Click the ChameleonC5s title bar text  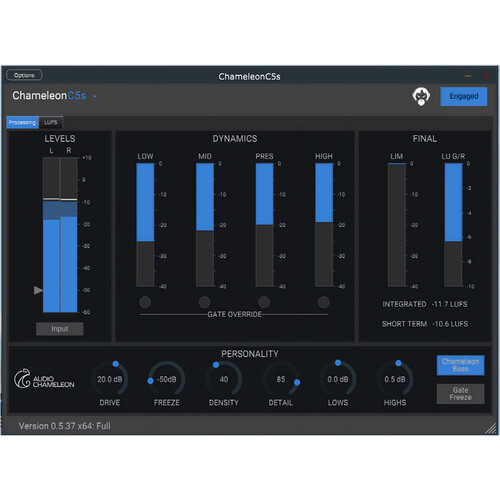point(249,77)
